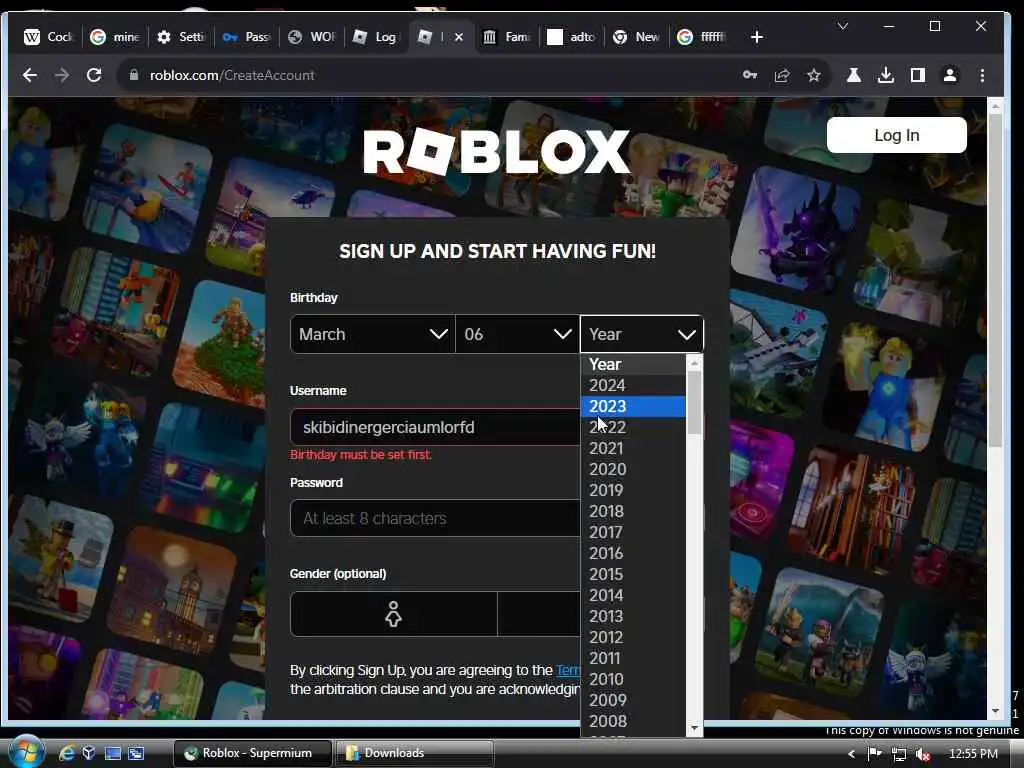Viewport: 1024px width, 768px height.
Task: Toggle the side panel icon
Action: [x=918, y=75]
